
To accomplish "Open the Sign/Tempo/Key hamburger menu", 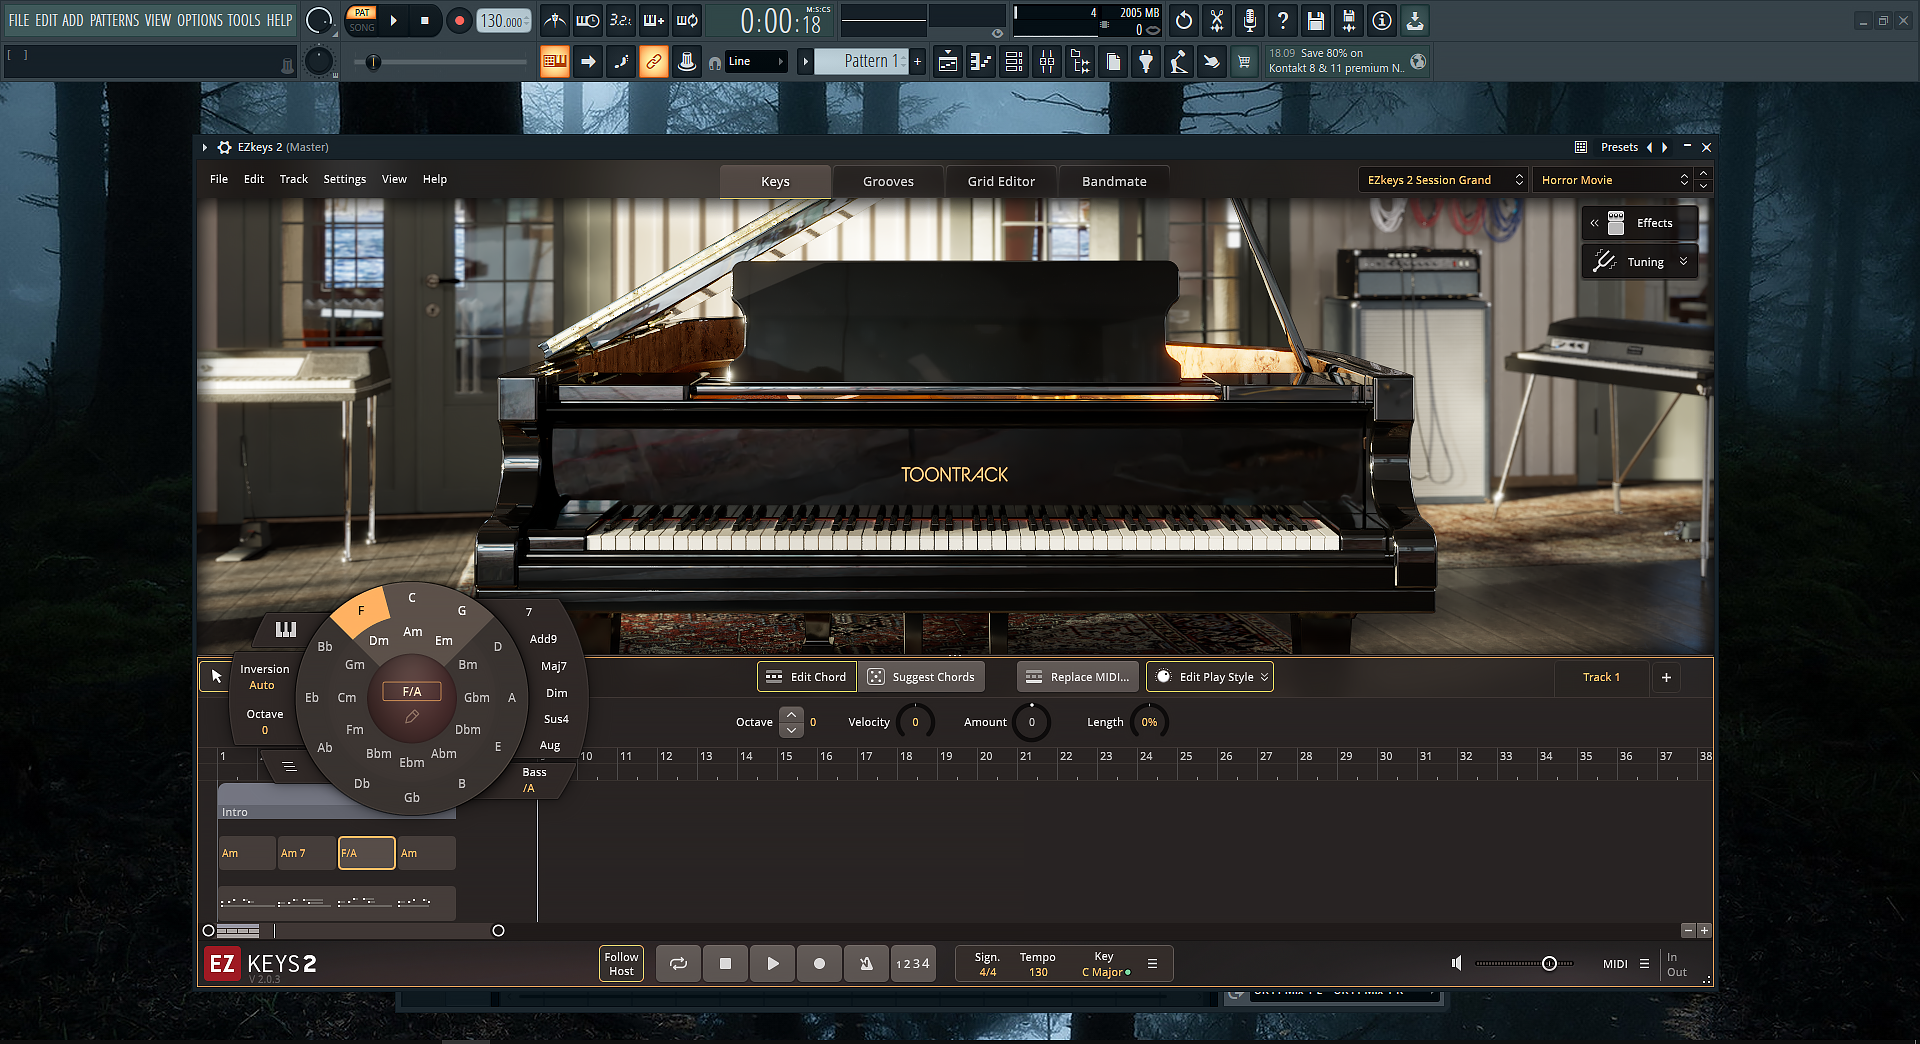I will tap(1152, 964).
